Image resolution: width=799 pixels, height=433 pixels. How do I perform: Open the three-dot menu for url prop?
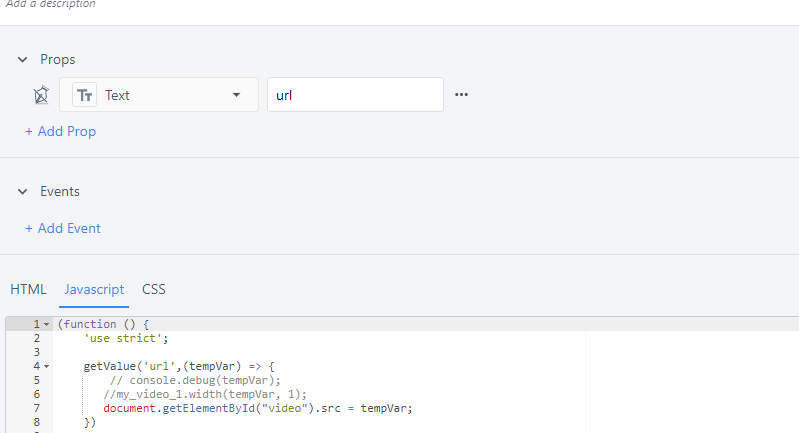[x=461, y=95]
